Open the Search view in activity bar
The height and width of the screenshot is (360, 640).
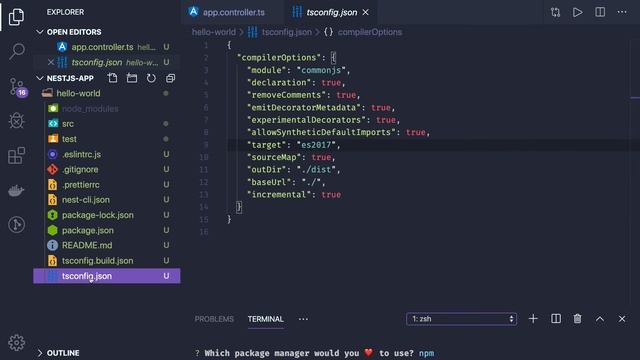tap(16, 51)
